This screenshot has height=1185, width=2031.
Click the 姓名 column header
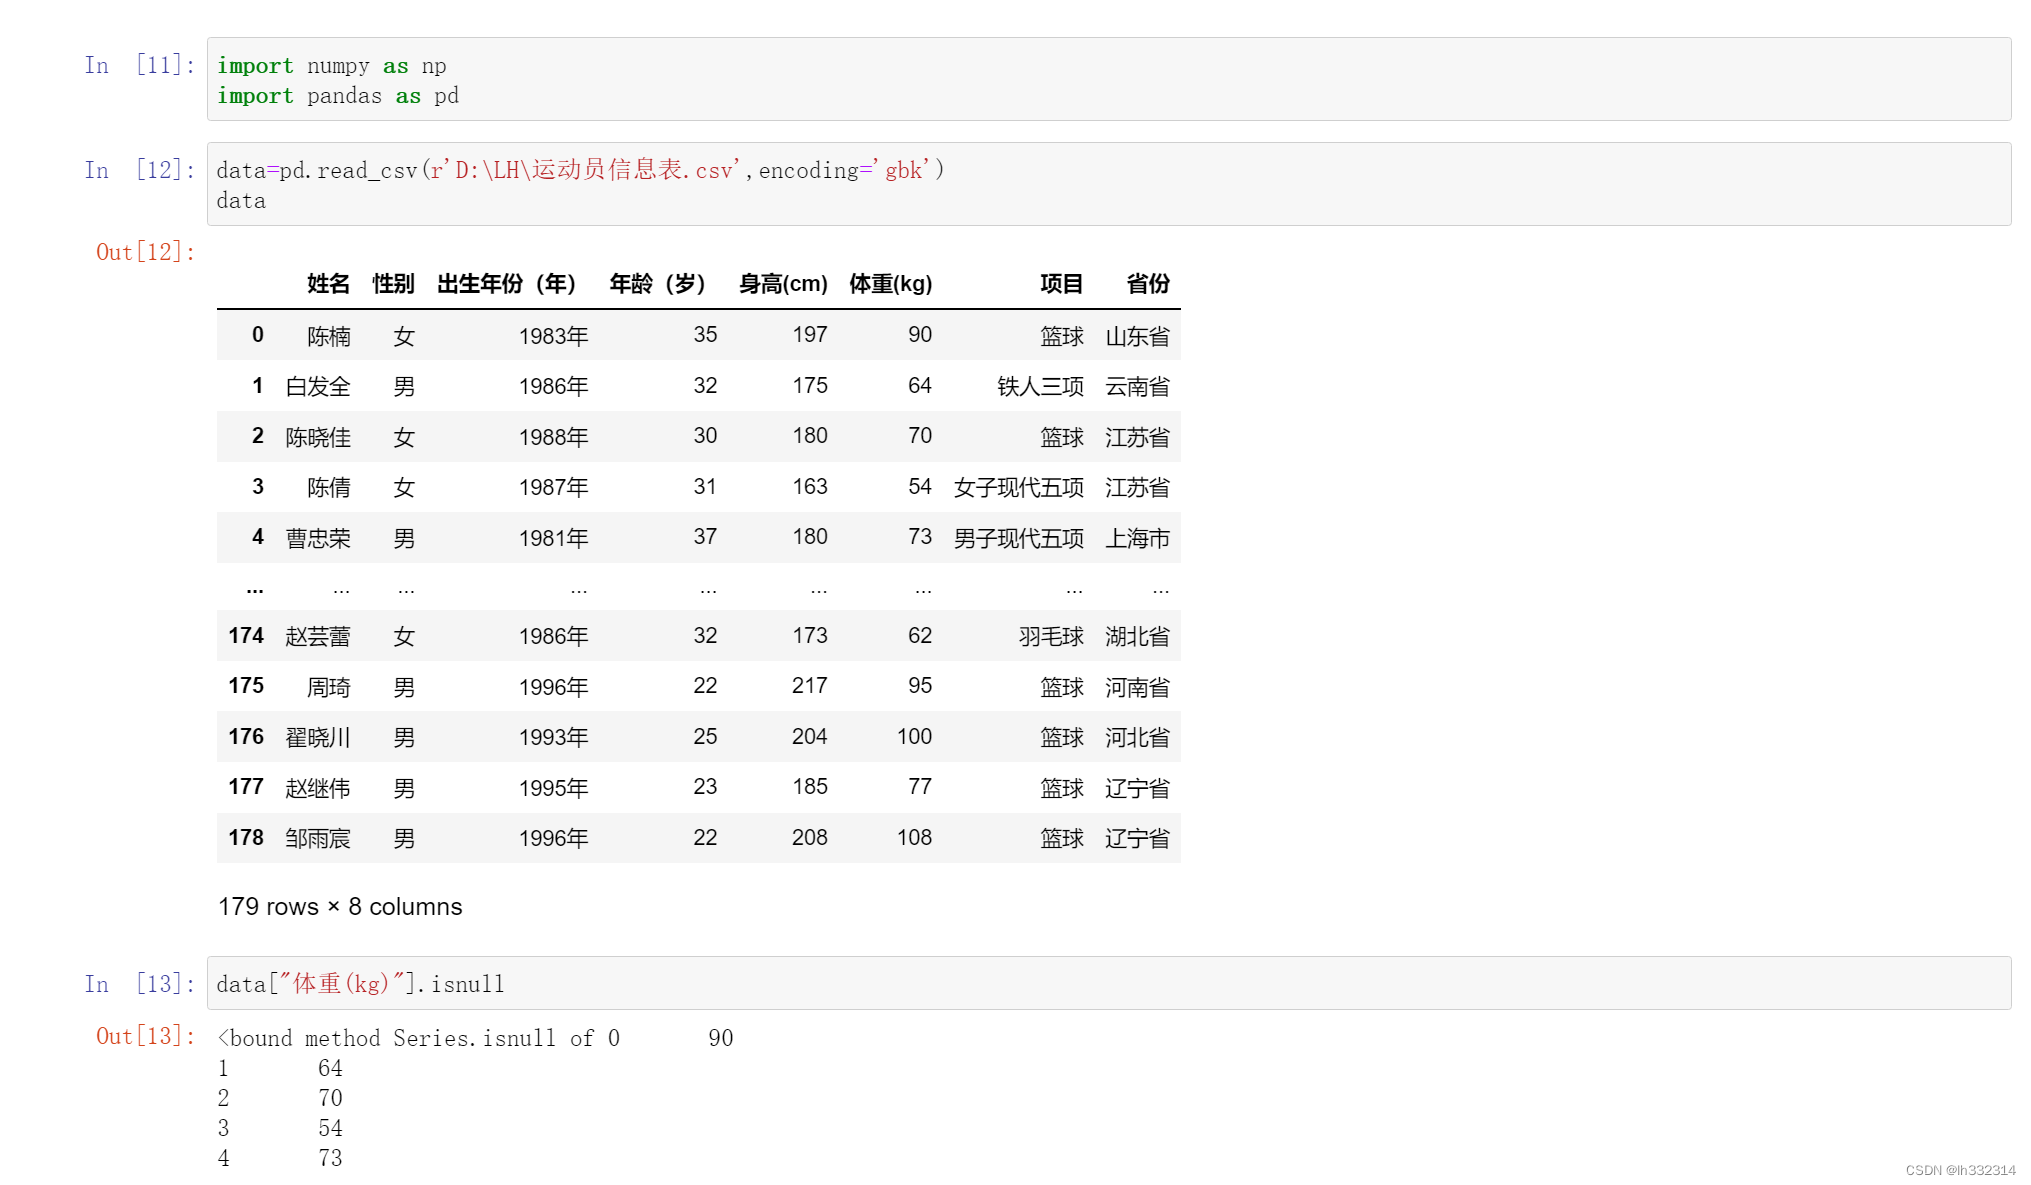pyautogui.click(x=328, y=284)
